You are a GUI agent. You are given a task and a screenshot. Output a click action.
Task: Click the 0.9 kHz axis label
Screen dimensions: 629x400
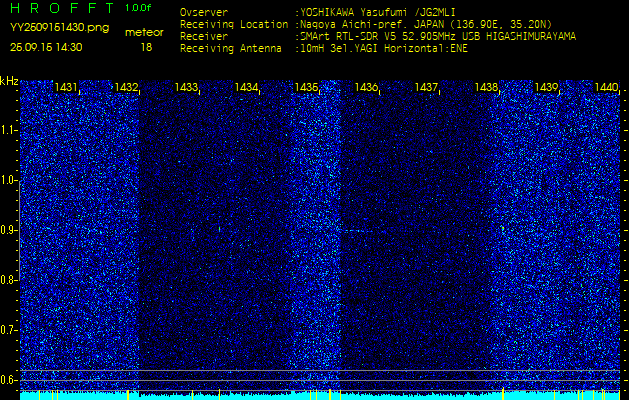coord(8,230)
